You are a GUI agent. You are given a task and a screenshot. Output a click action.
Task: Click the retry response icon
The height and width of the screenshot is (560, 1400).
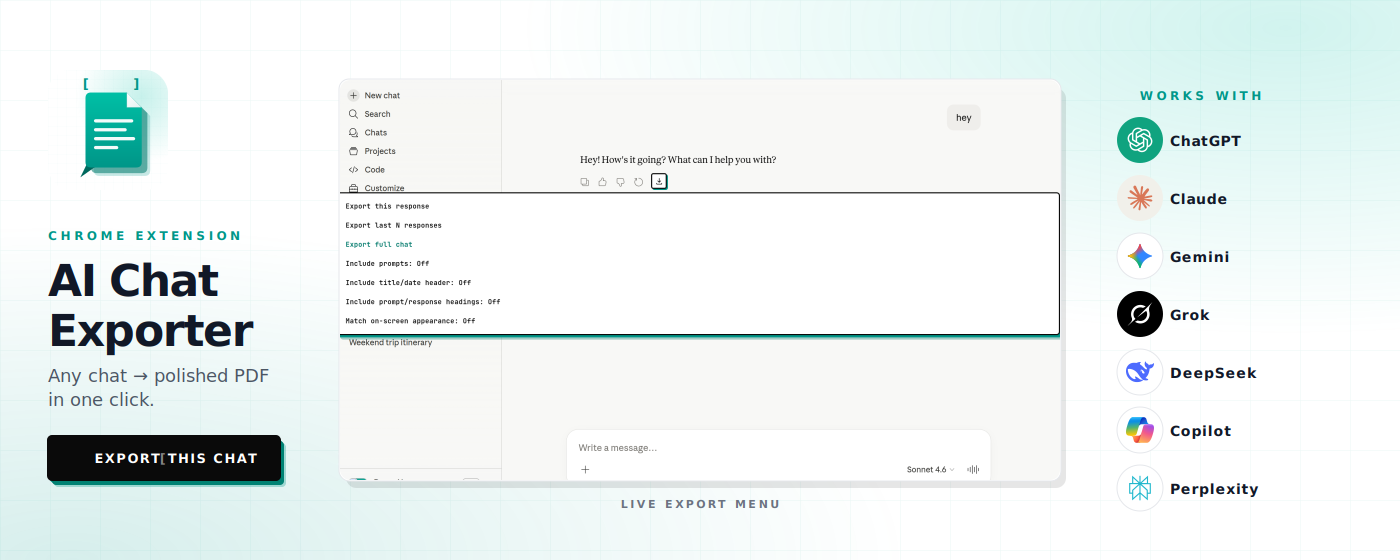639,182
